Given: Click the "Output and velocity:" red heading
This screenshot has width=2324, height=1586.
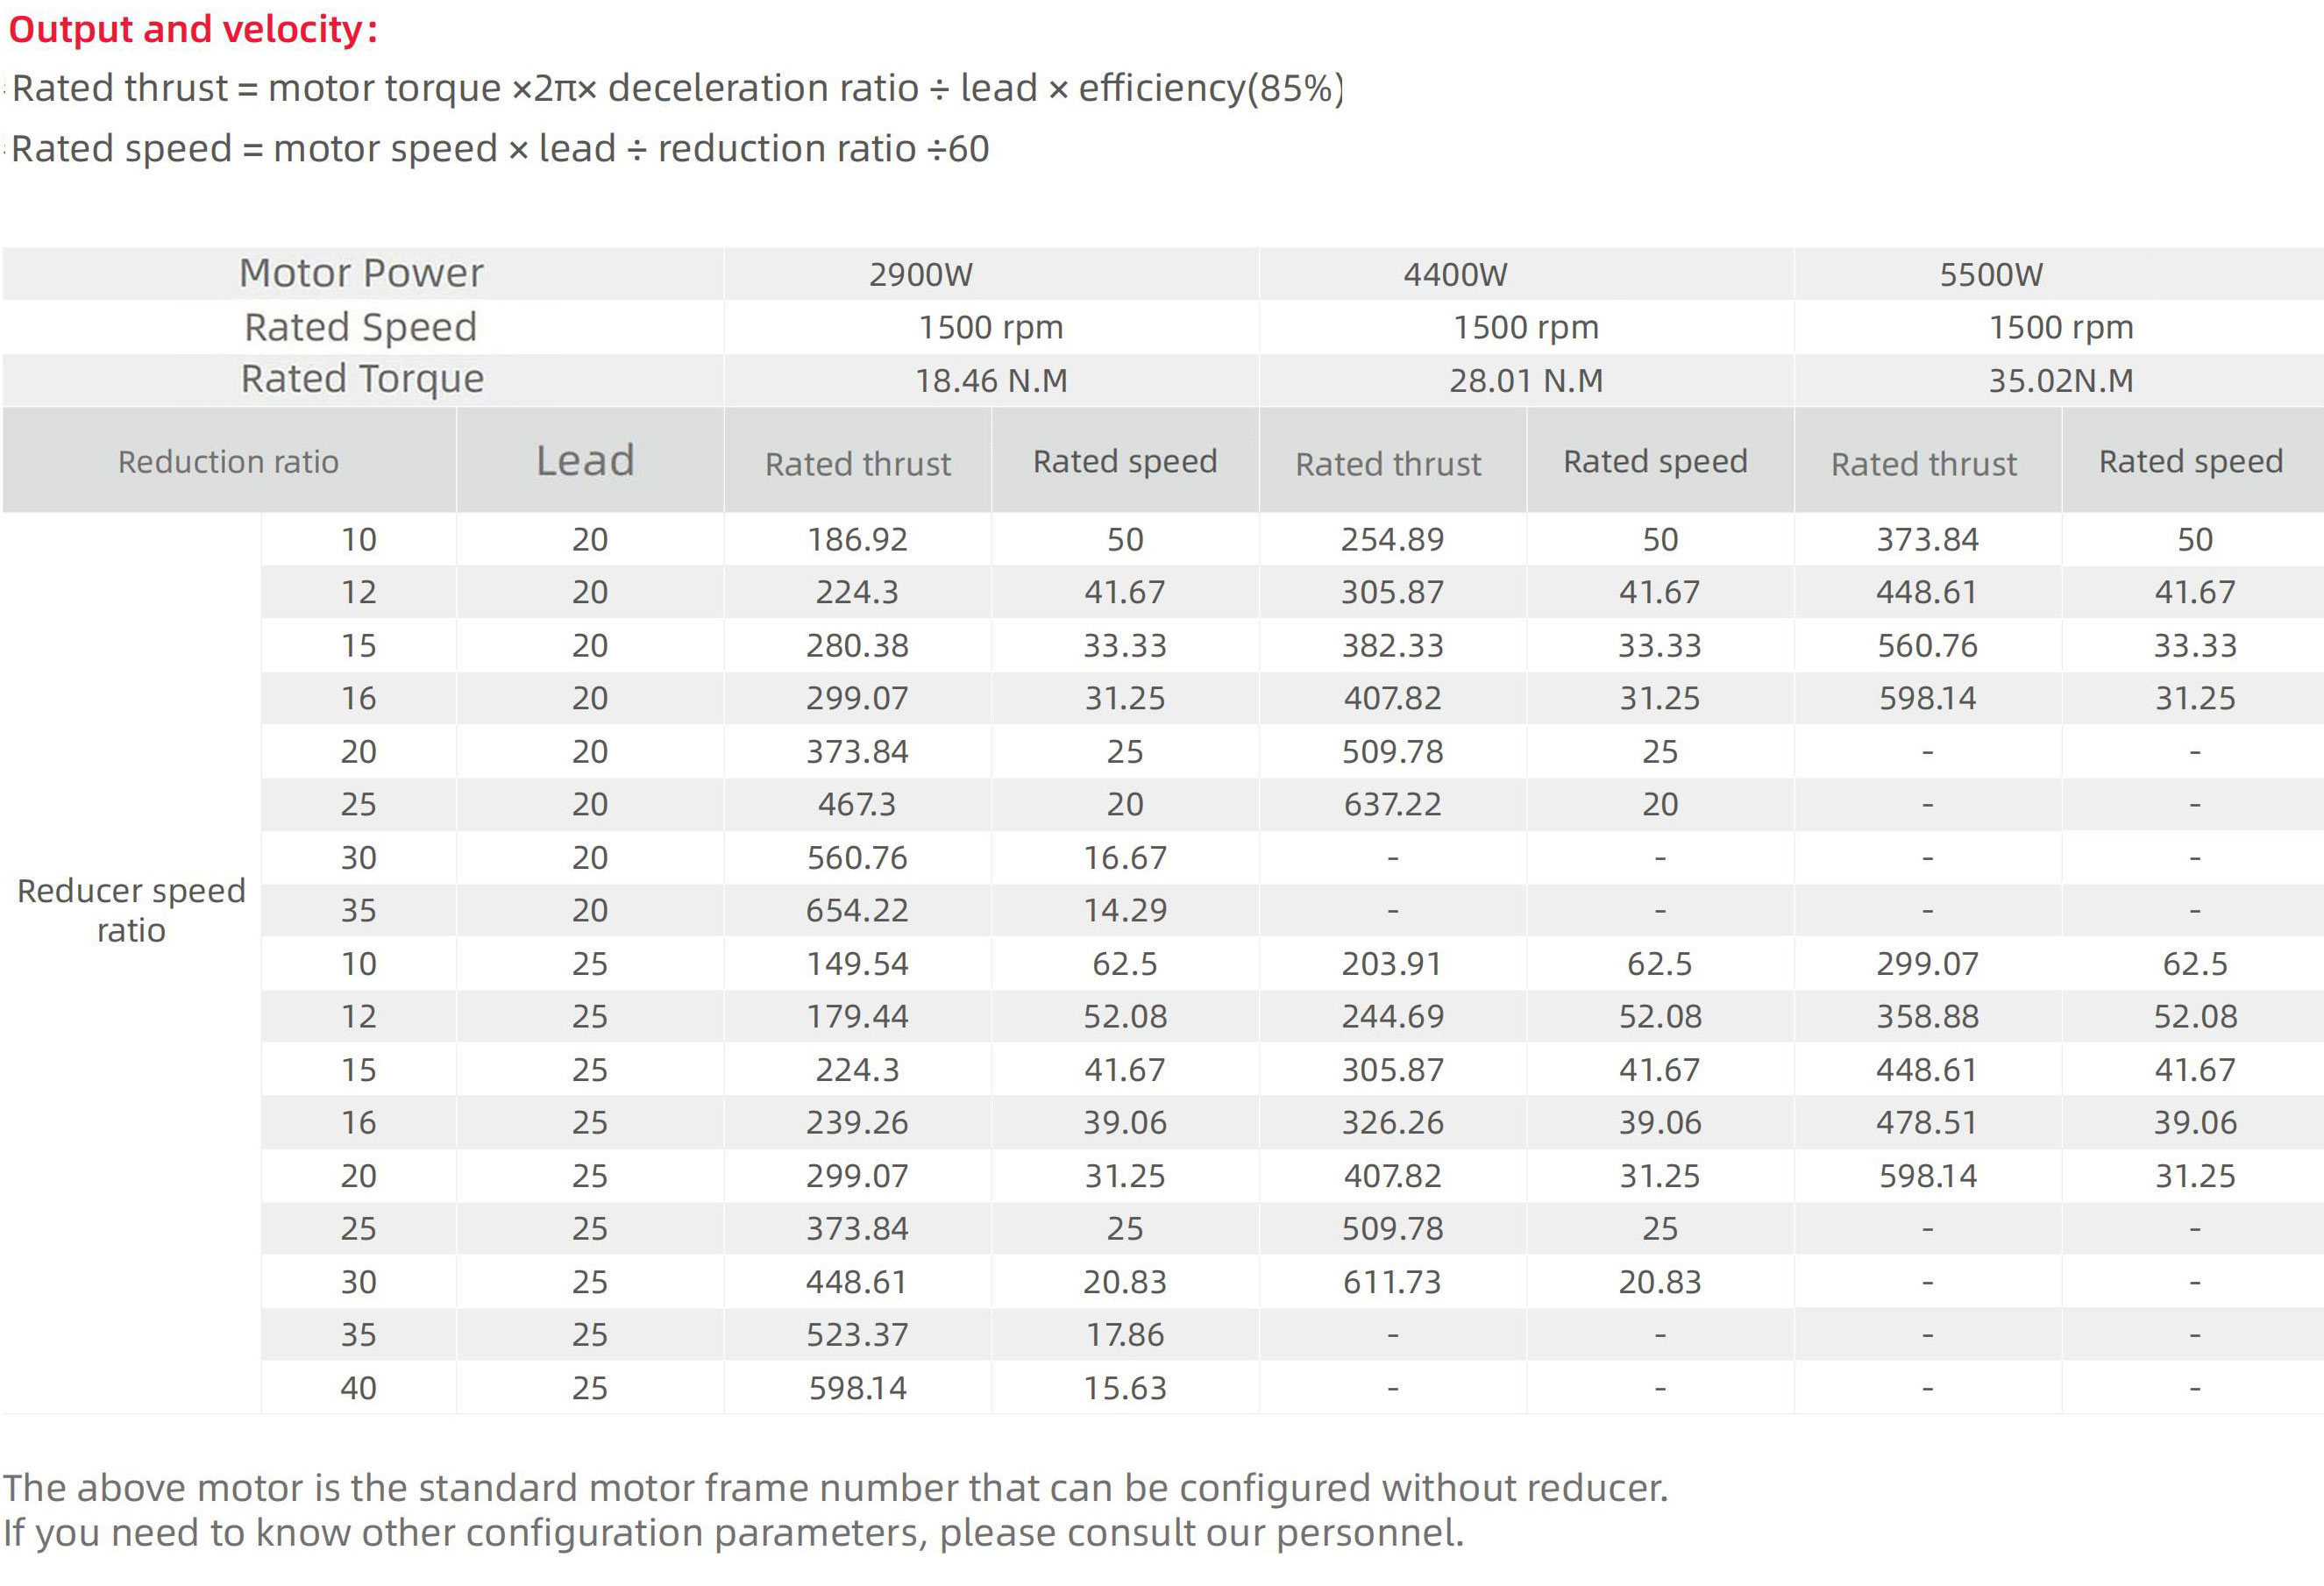Looking at the screenshot, I should tap(193, 30).
